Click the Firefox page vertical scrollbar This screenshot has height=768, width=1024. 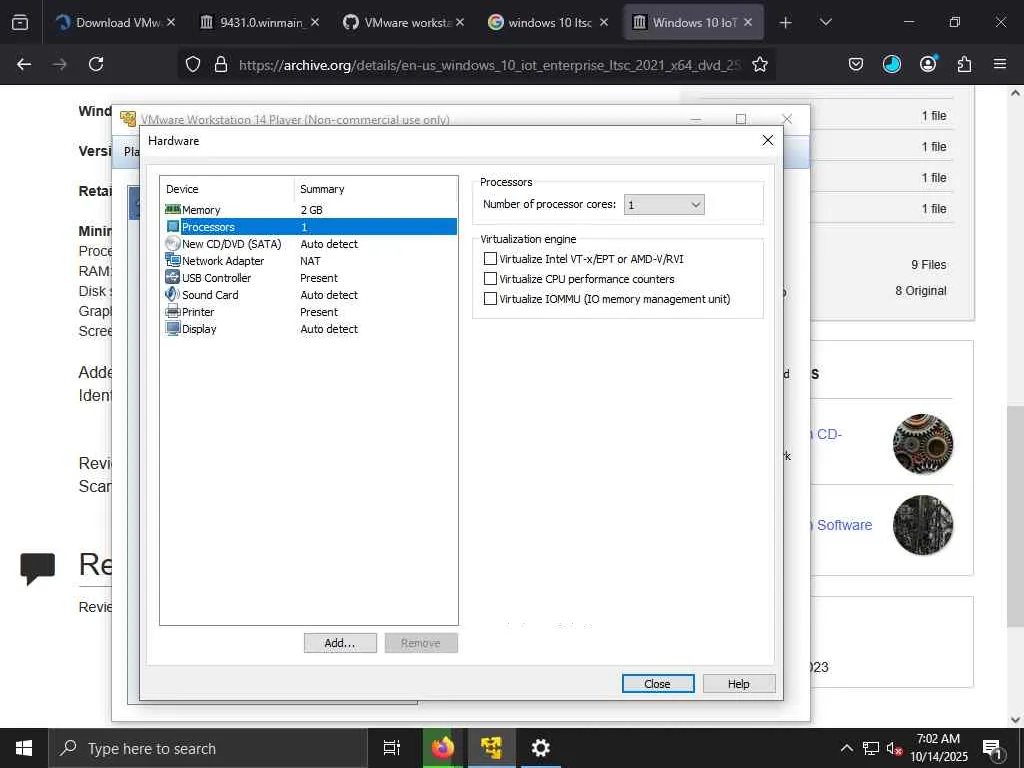tap(1015, 516)
